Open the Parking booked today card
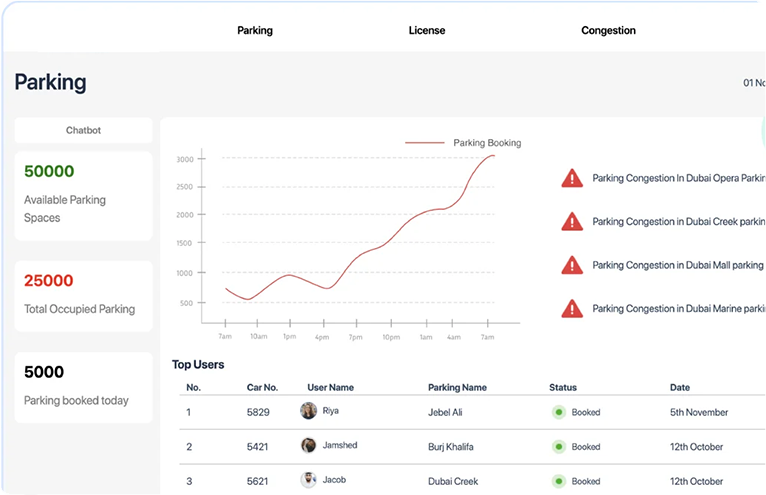Image resolution: width=766 pixels, height=495 pixels. [x=83, y=386]
